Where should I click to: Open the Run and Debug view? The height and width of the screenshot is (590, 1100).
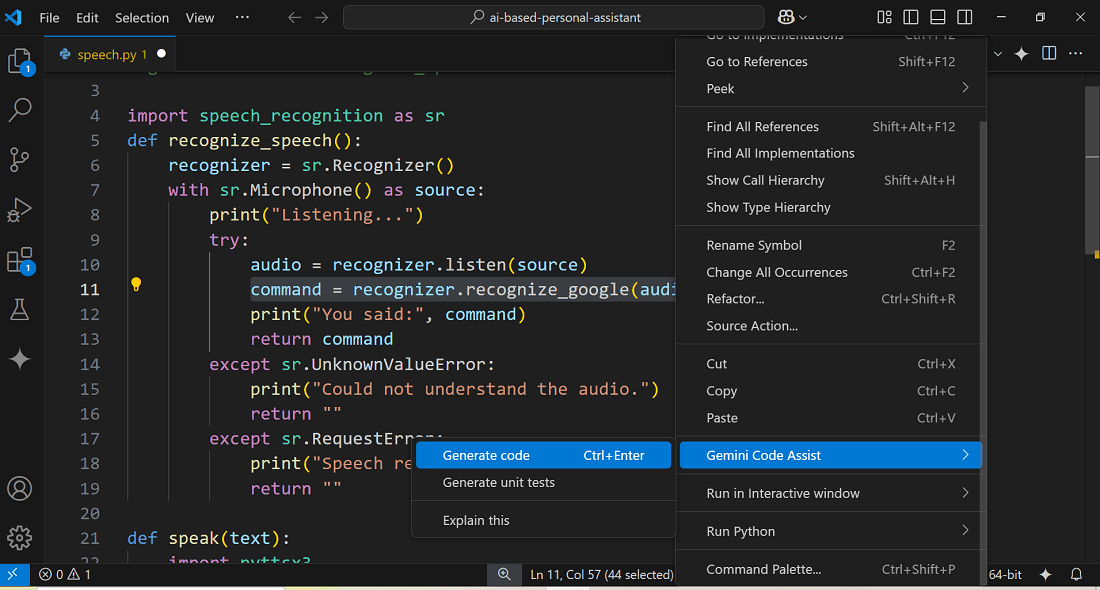[20, 210]
